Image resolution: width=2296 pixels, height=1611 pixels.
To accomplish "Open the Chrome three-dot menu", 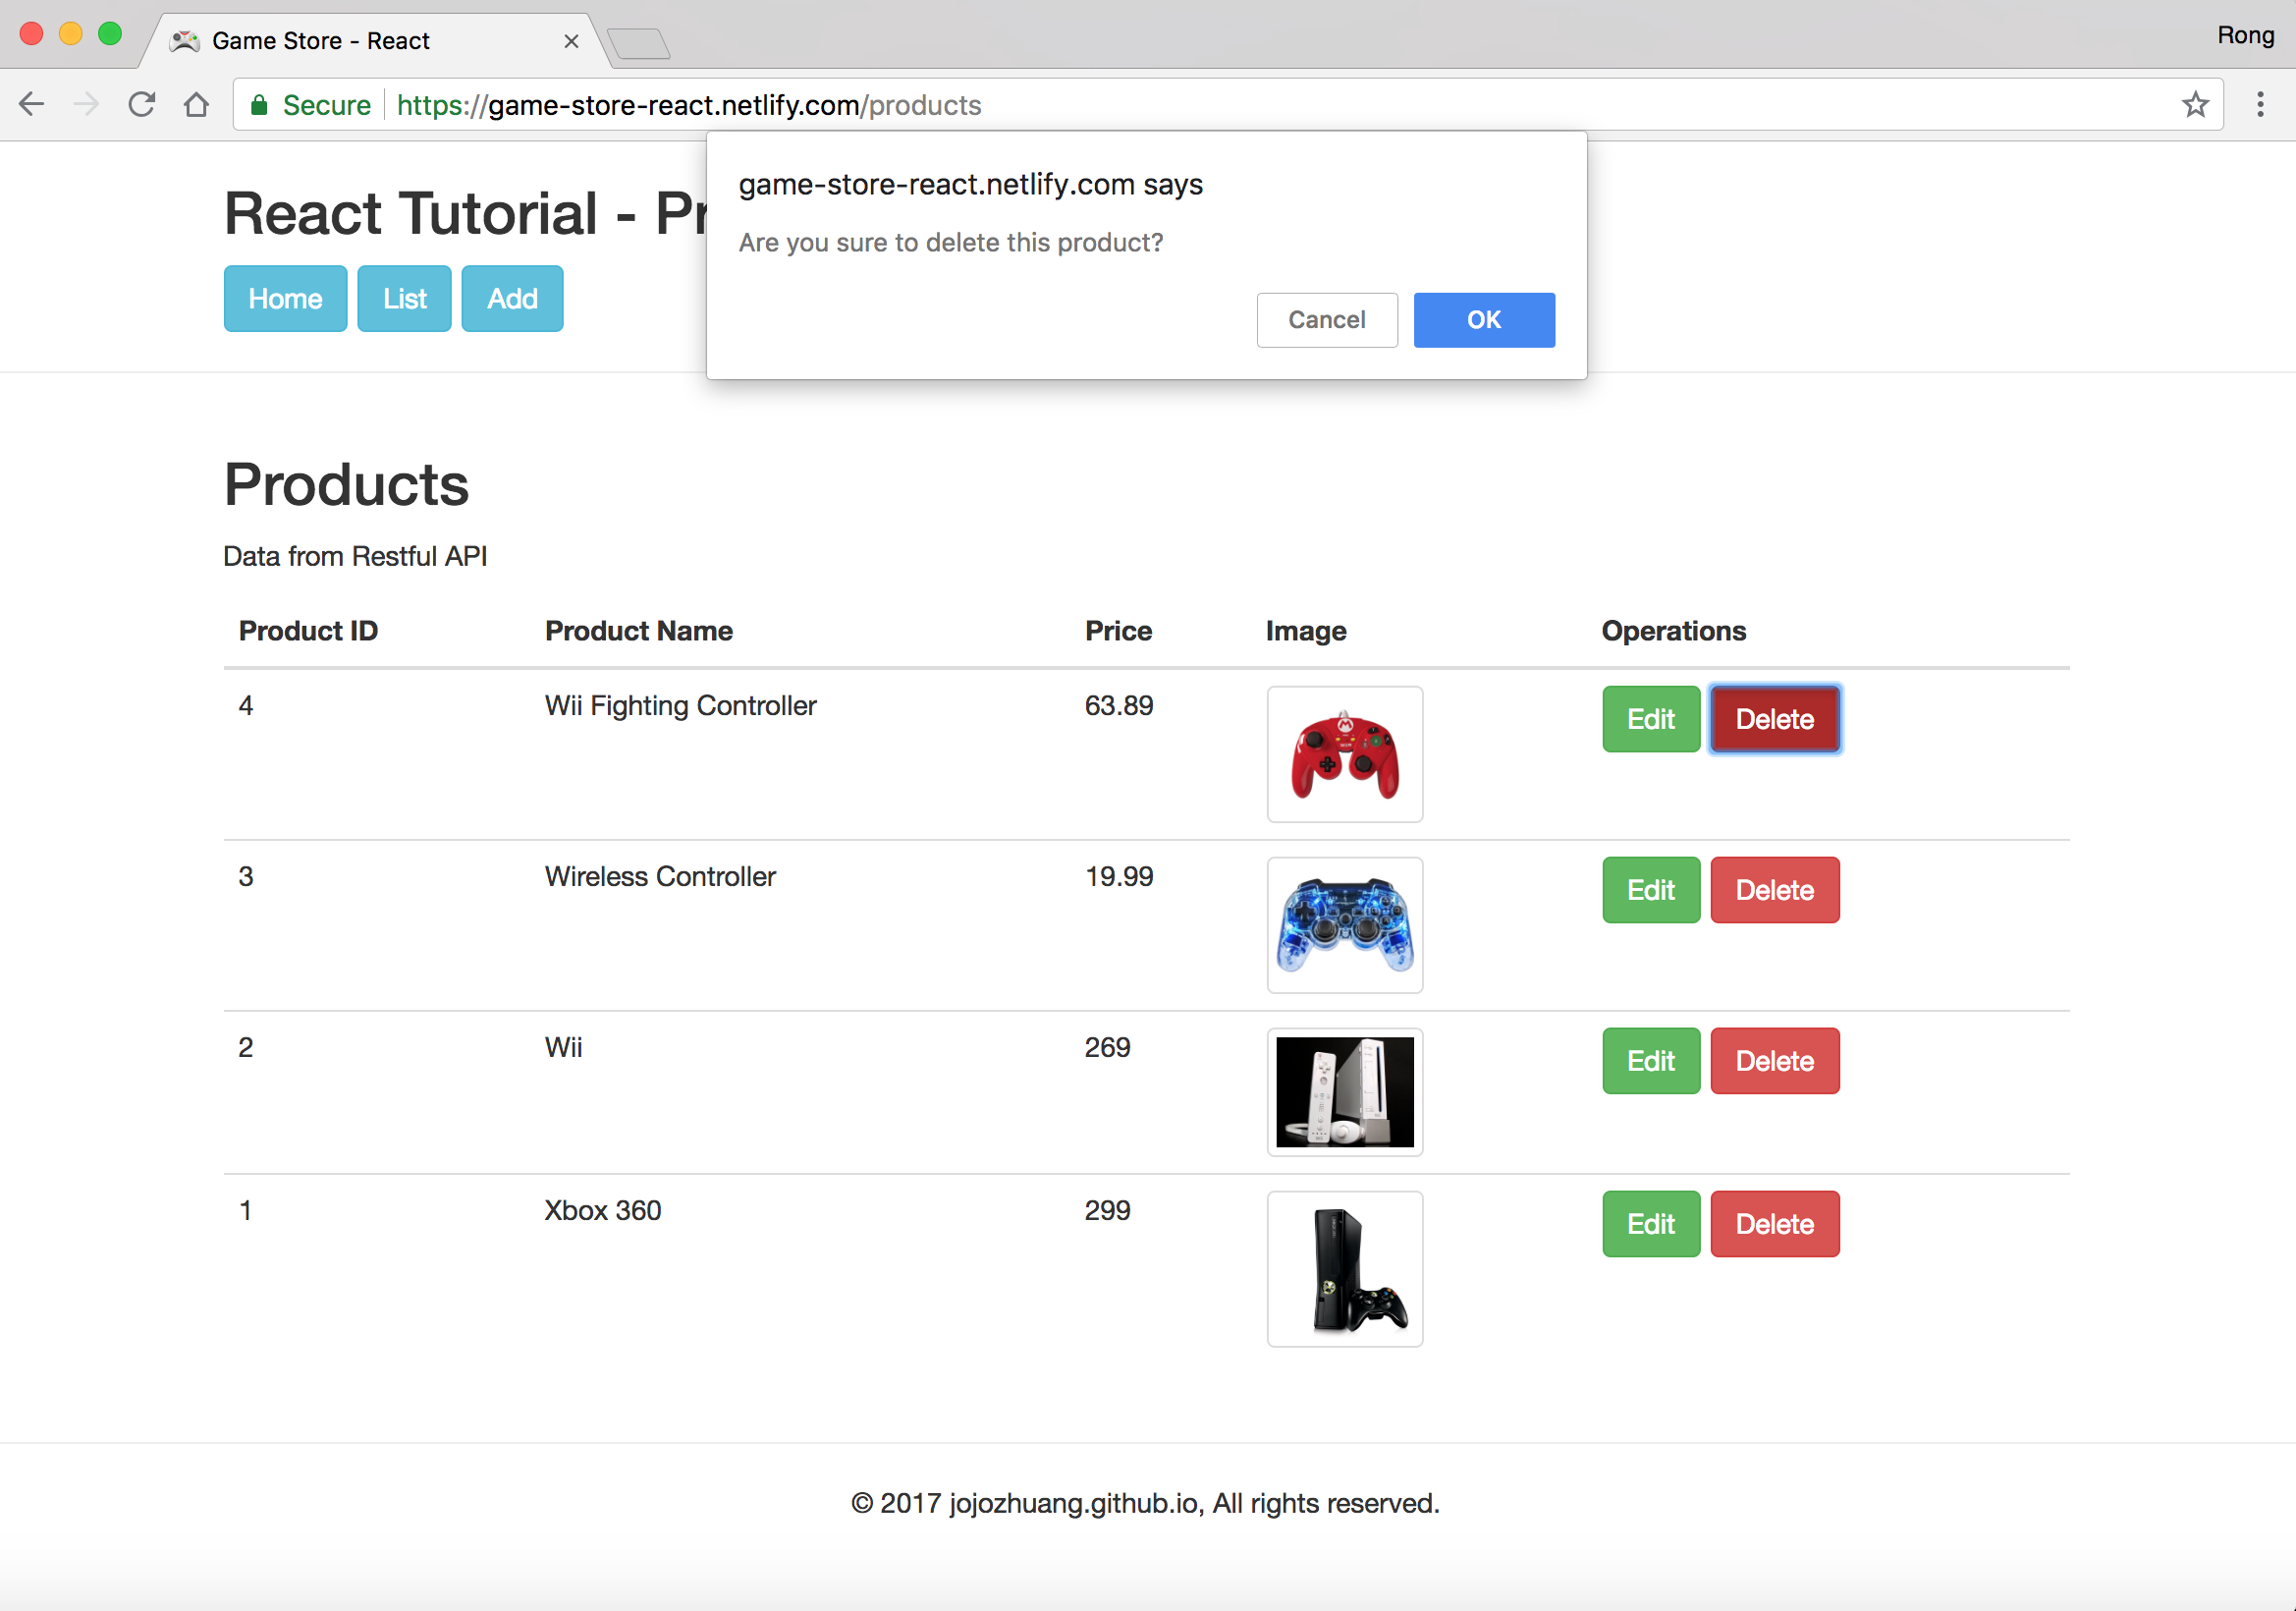I will pos(2260,104).
